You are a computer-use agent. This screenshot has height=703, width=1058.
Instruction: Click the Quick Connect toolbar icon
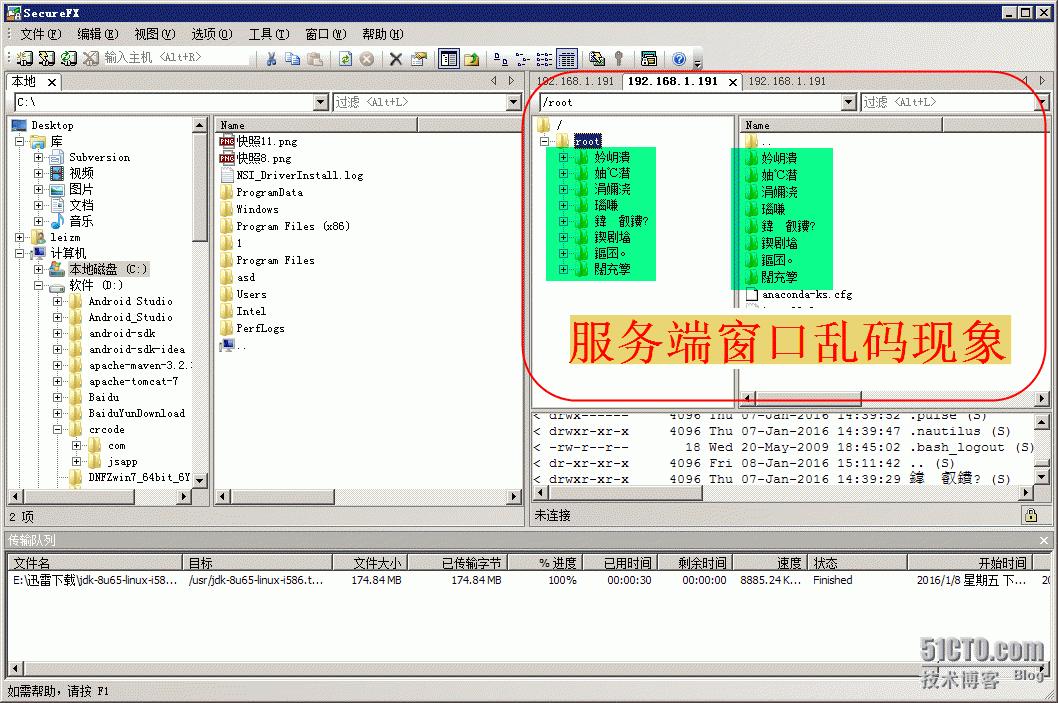pyautogui.click(x=45, y=58)
